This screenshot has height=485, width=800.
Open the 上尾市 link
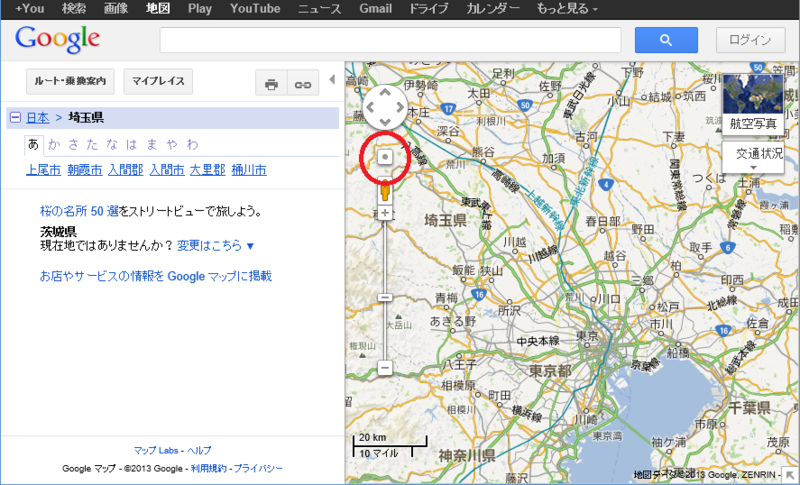click(x=43, y=170)
